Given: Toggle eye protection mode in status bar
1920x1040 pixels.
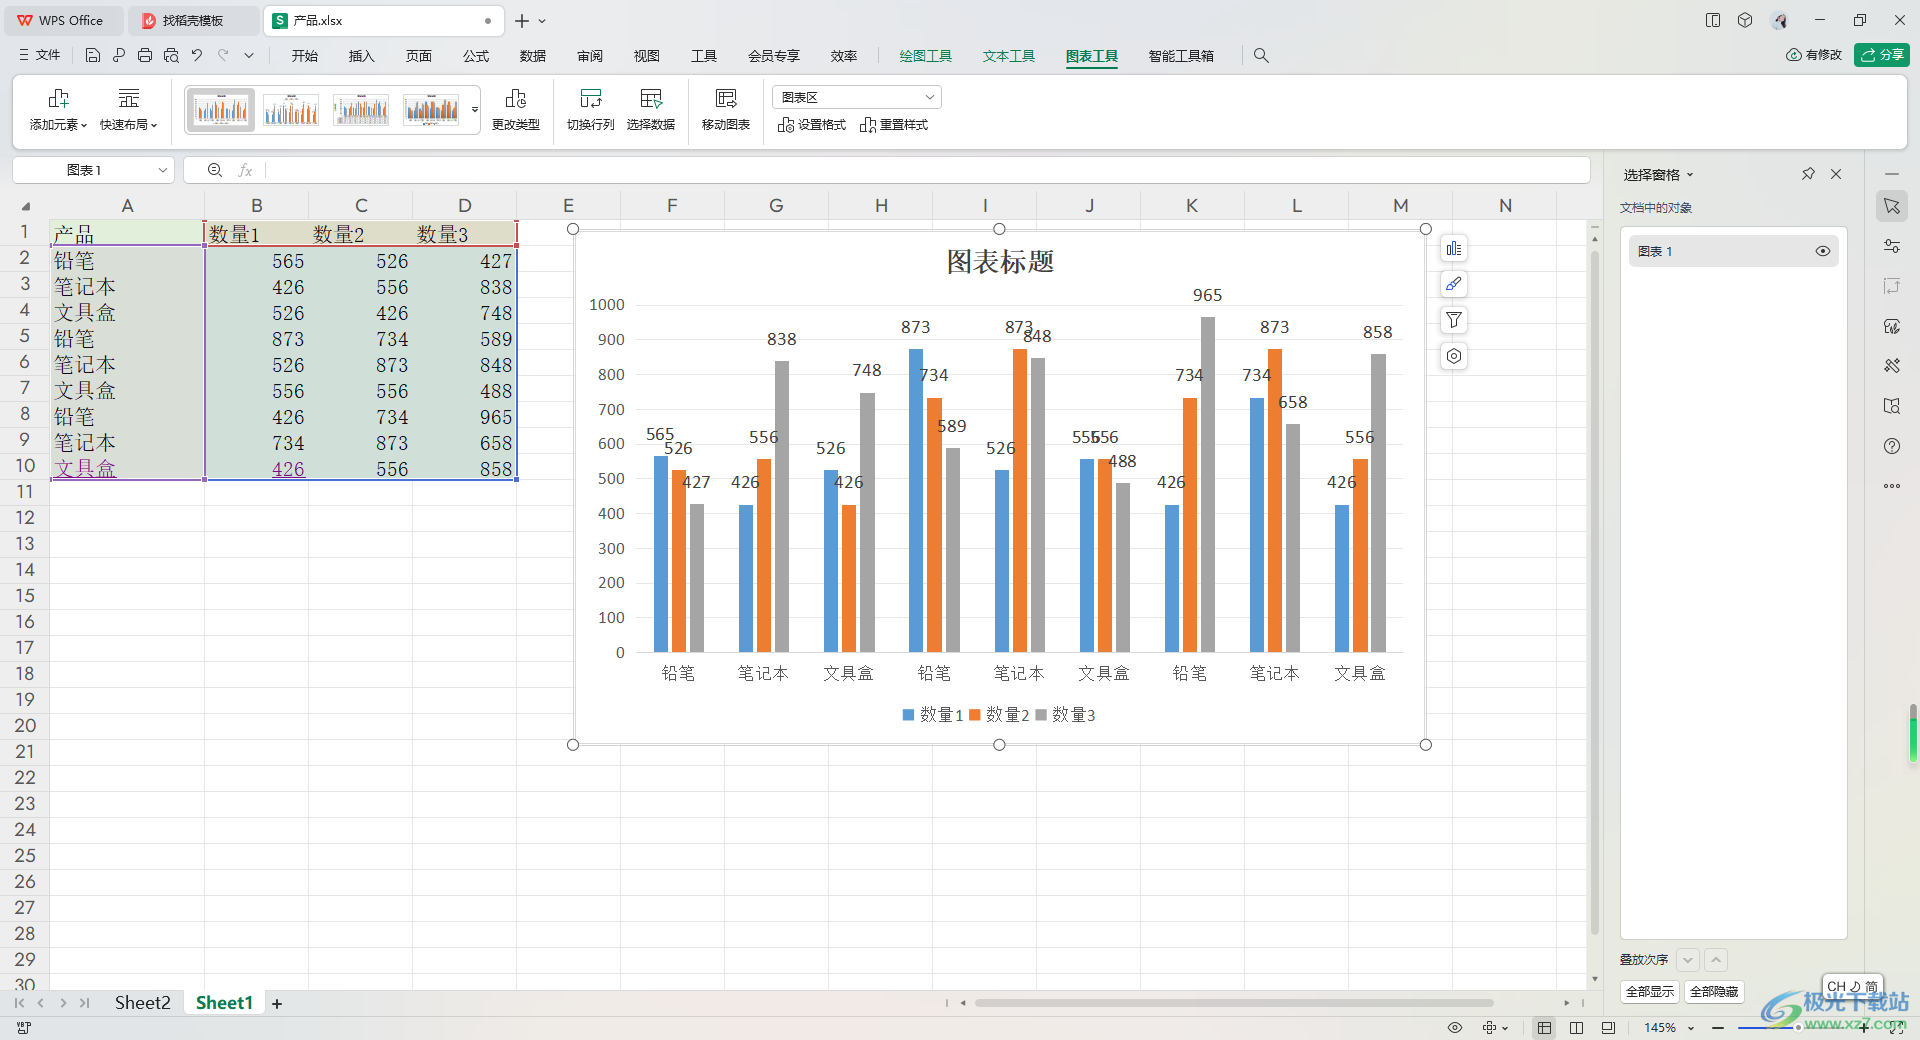Looking at the screenshot, I should tap(1455, 1028).
